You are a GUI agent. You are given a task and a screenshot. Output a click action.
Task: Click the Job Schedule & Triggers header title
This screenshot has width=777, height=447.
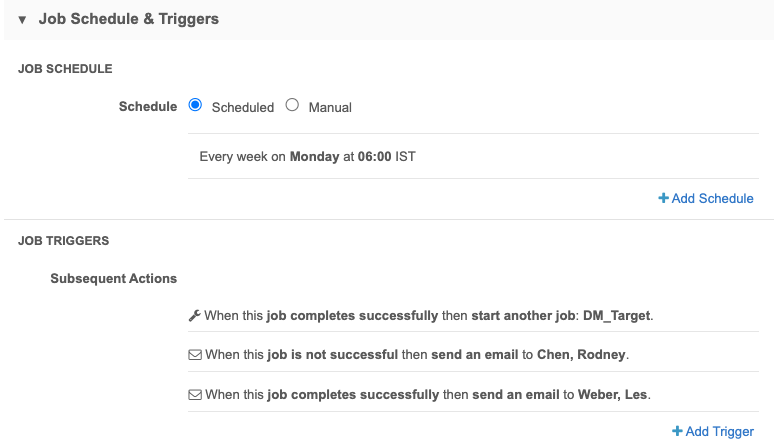pos(128,19)
